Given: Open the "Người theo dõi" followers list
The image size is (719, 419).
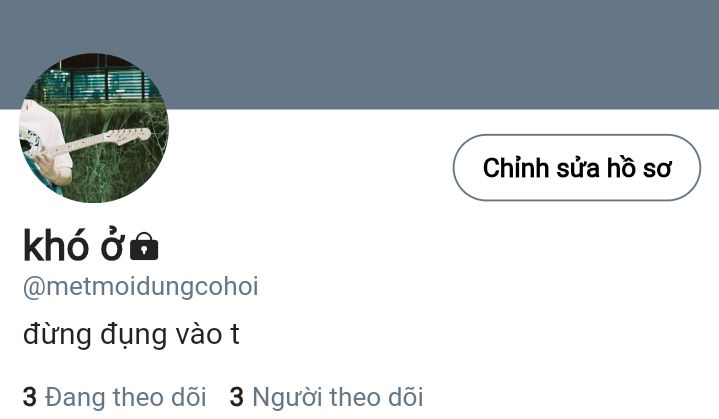Looking at the screenshot, I should coord(326,397).
